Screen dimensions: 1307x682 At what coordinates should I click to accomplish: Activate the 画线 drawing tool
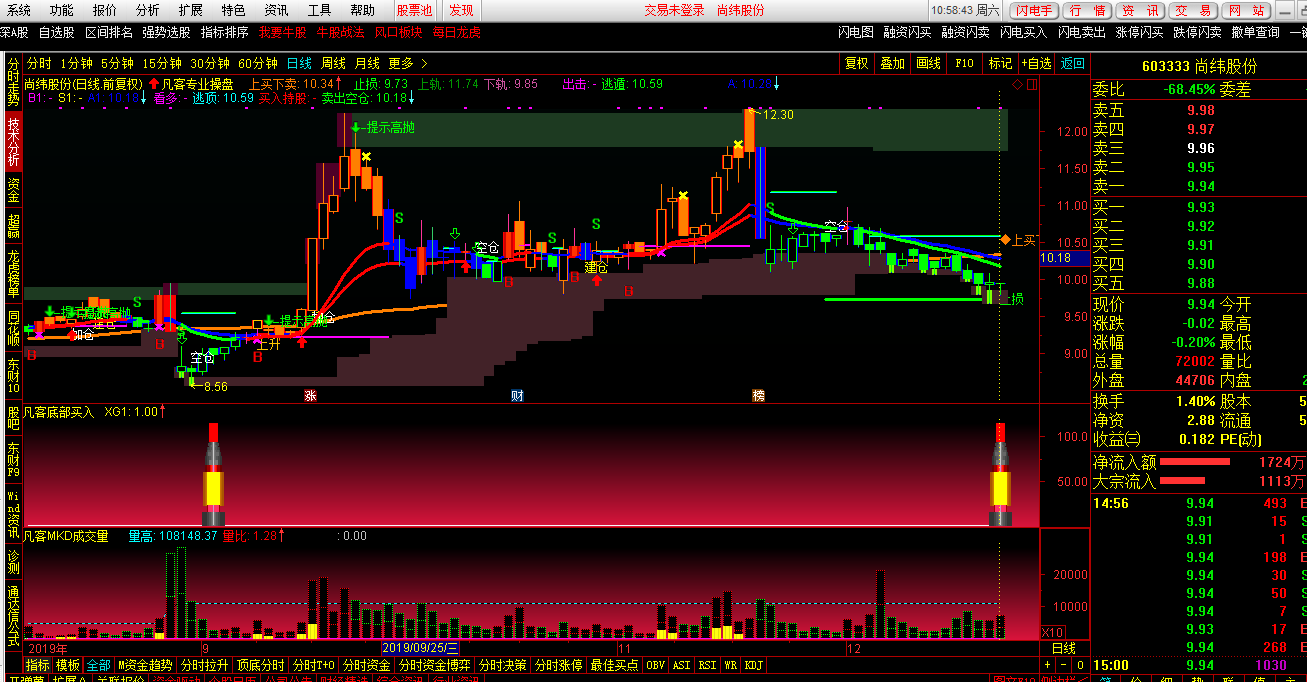pyautogui.click(x=929, y=63)
